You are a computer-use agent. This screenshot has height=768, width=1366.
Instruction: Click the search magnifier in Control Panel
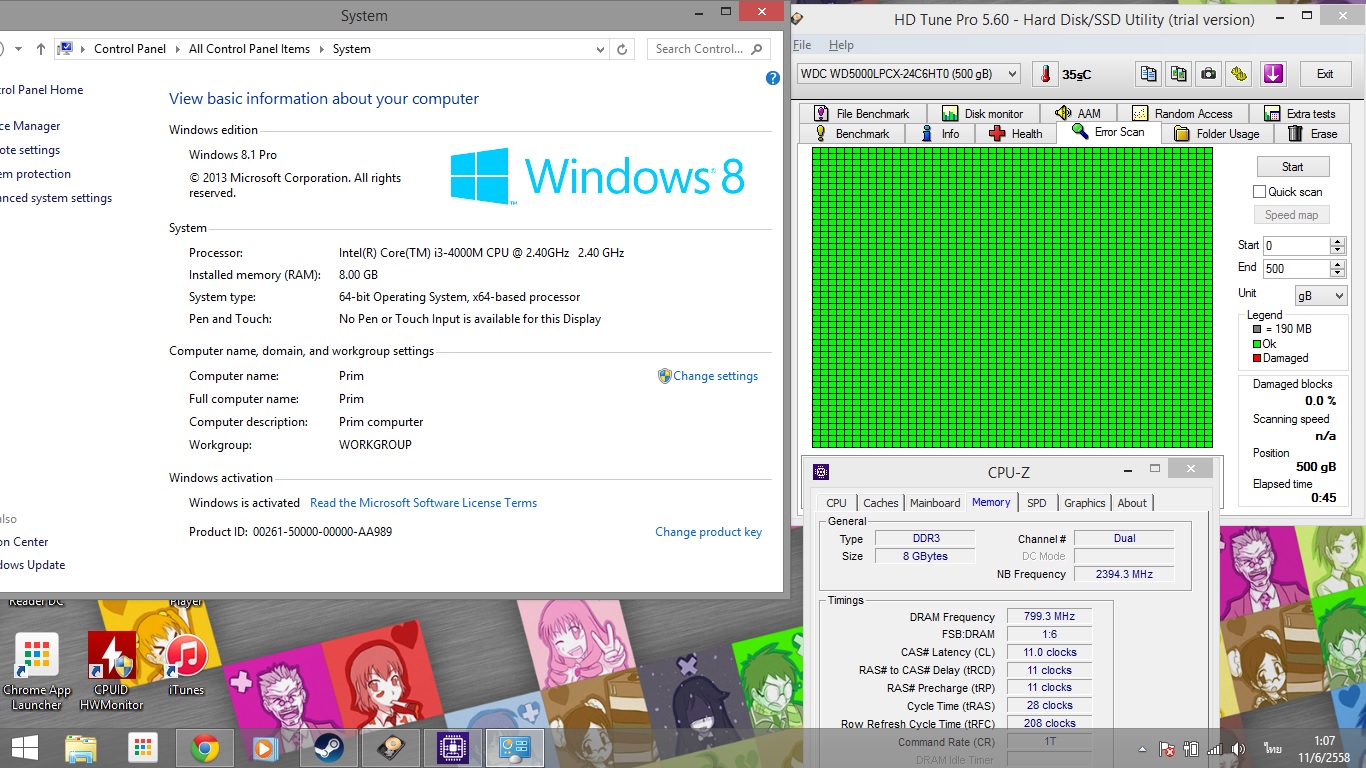click(757, 49)
